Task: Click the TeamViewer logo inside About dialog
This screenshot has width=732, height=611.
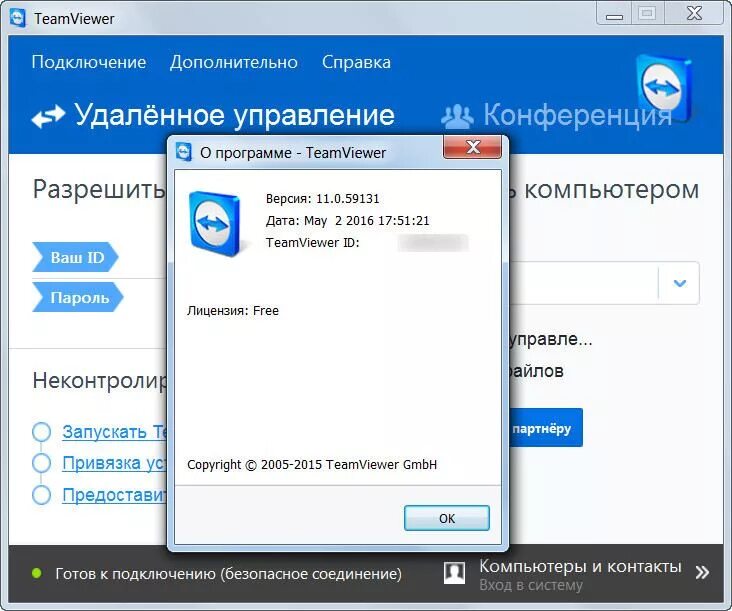Action: 214,223
